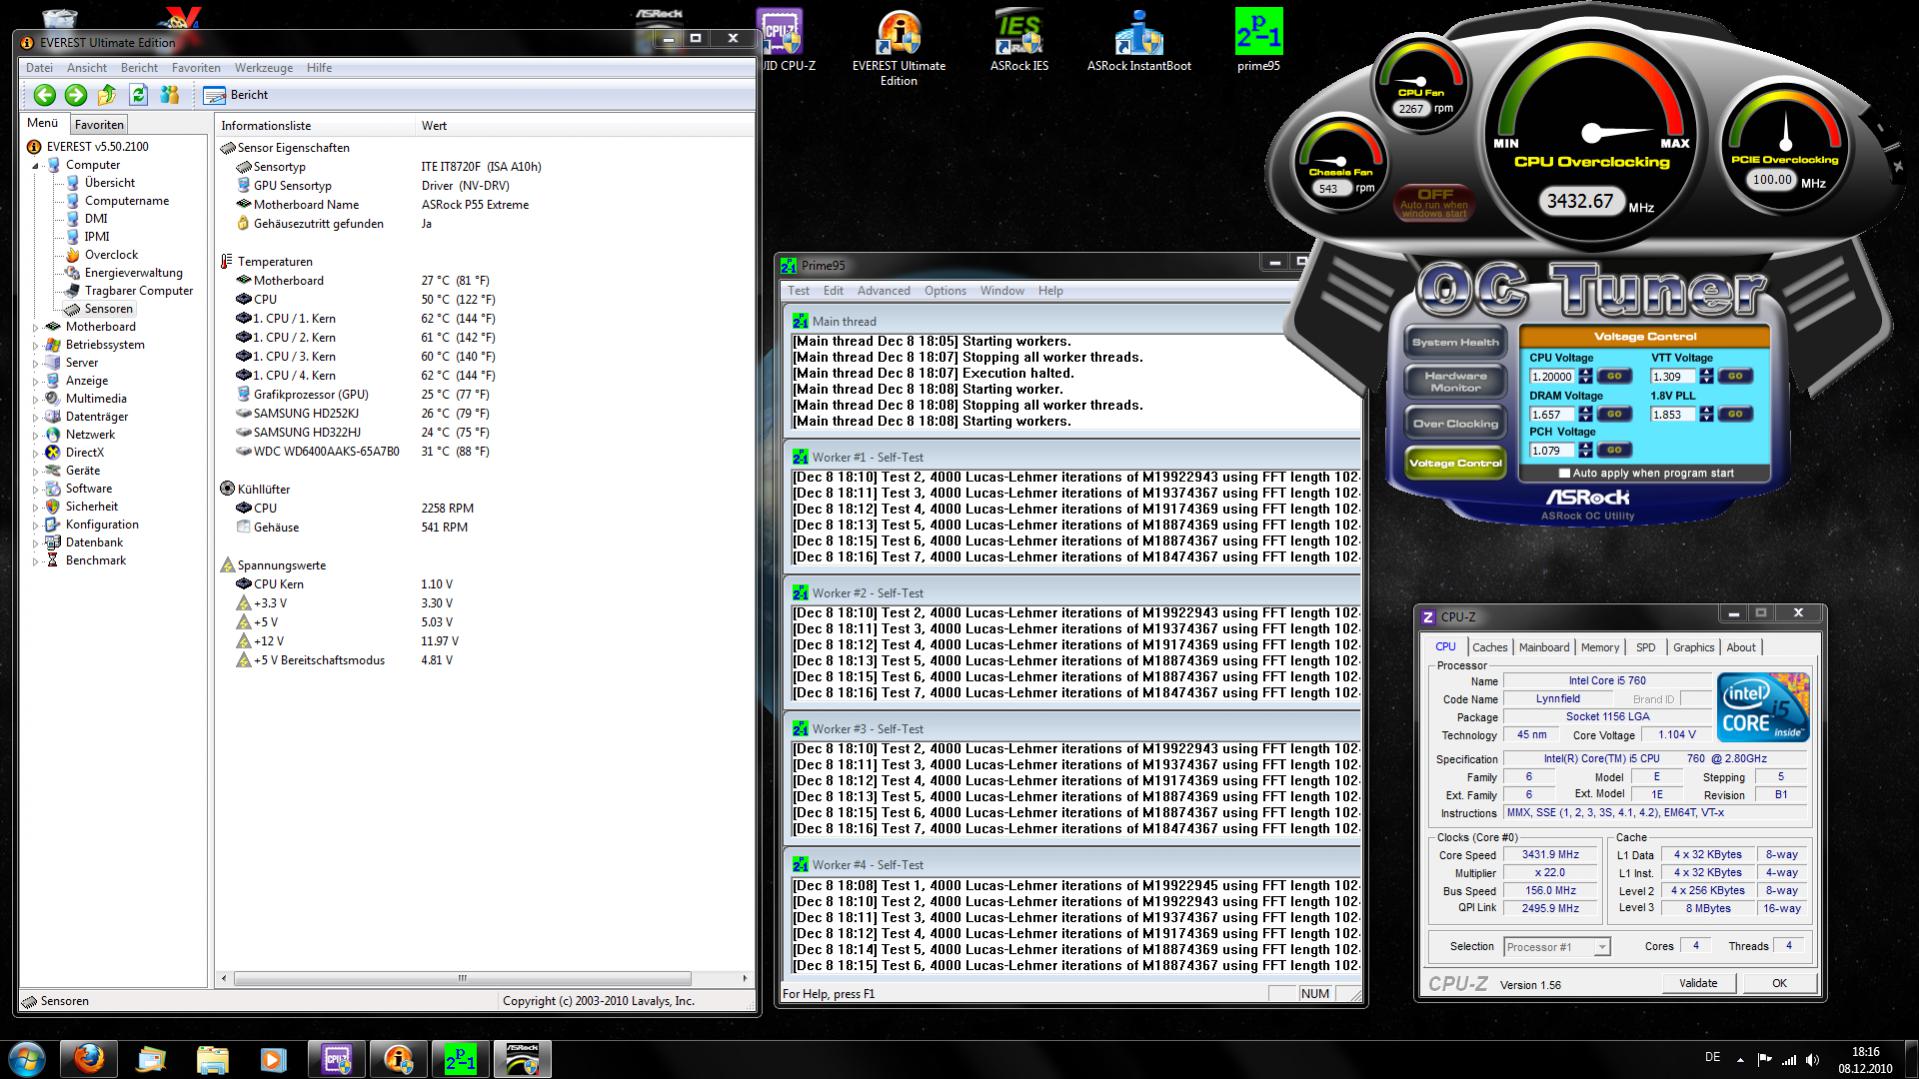Click OK in the CPU-Z window

coord(1779,983)
